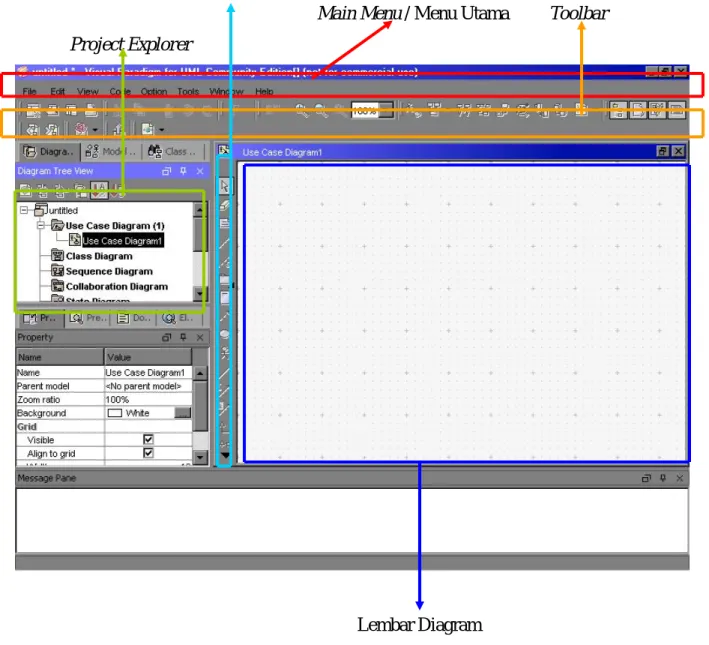Viewport: 709px width, 645px height.
Task: Select the actor stick-figure tool
Action: click(225, 353)
